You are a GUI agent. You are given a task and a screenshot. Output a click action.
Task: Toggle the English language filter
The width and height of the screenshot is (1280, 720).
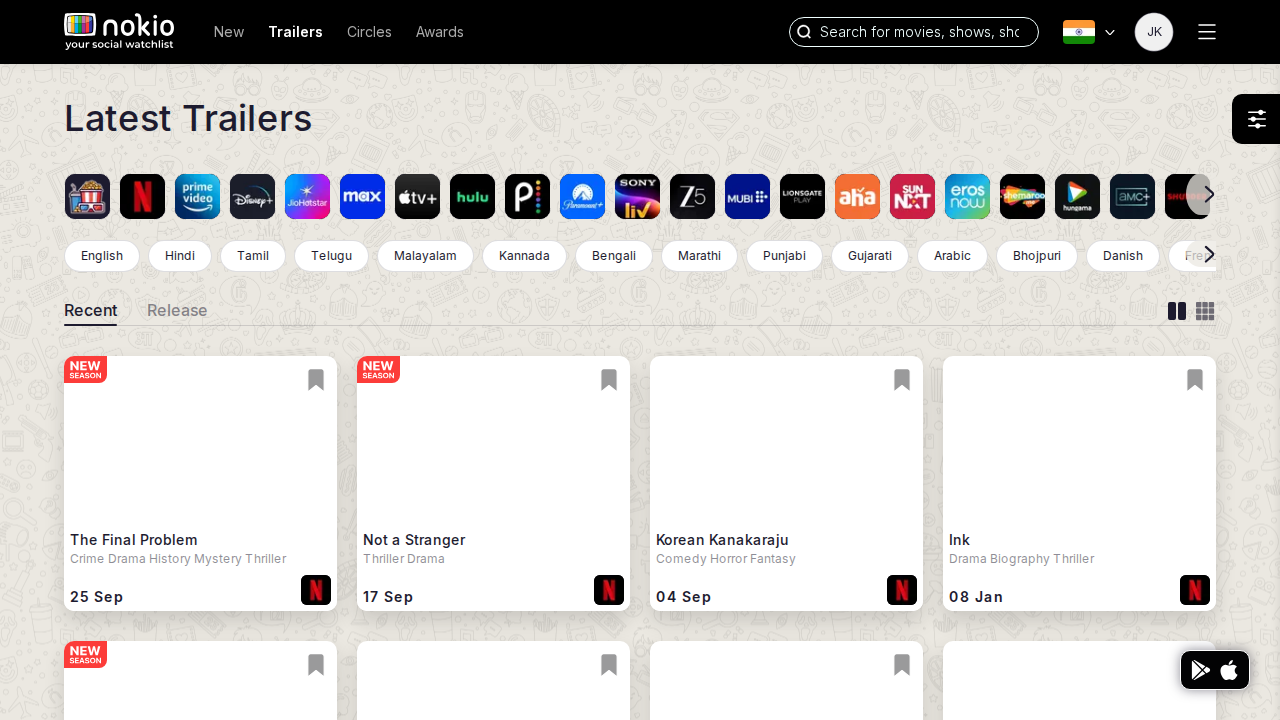[x=102, y=256]
